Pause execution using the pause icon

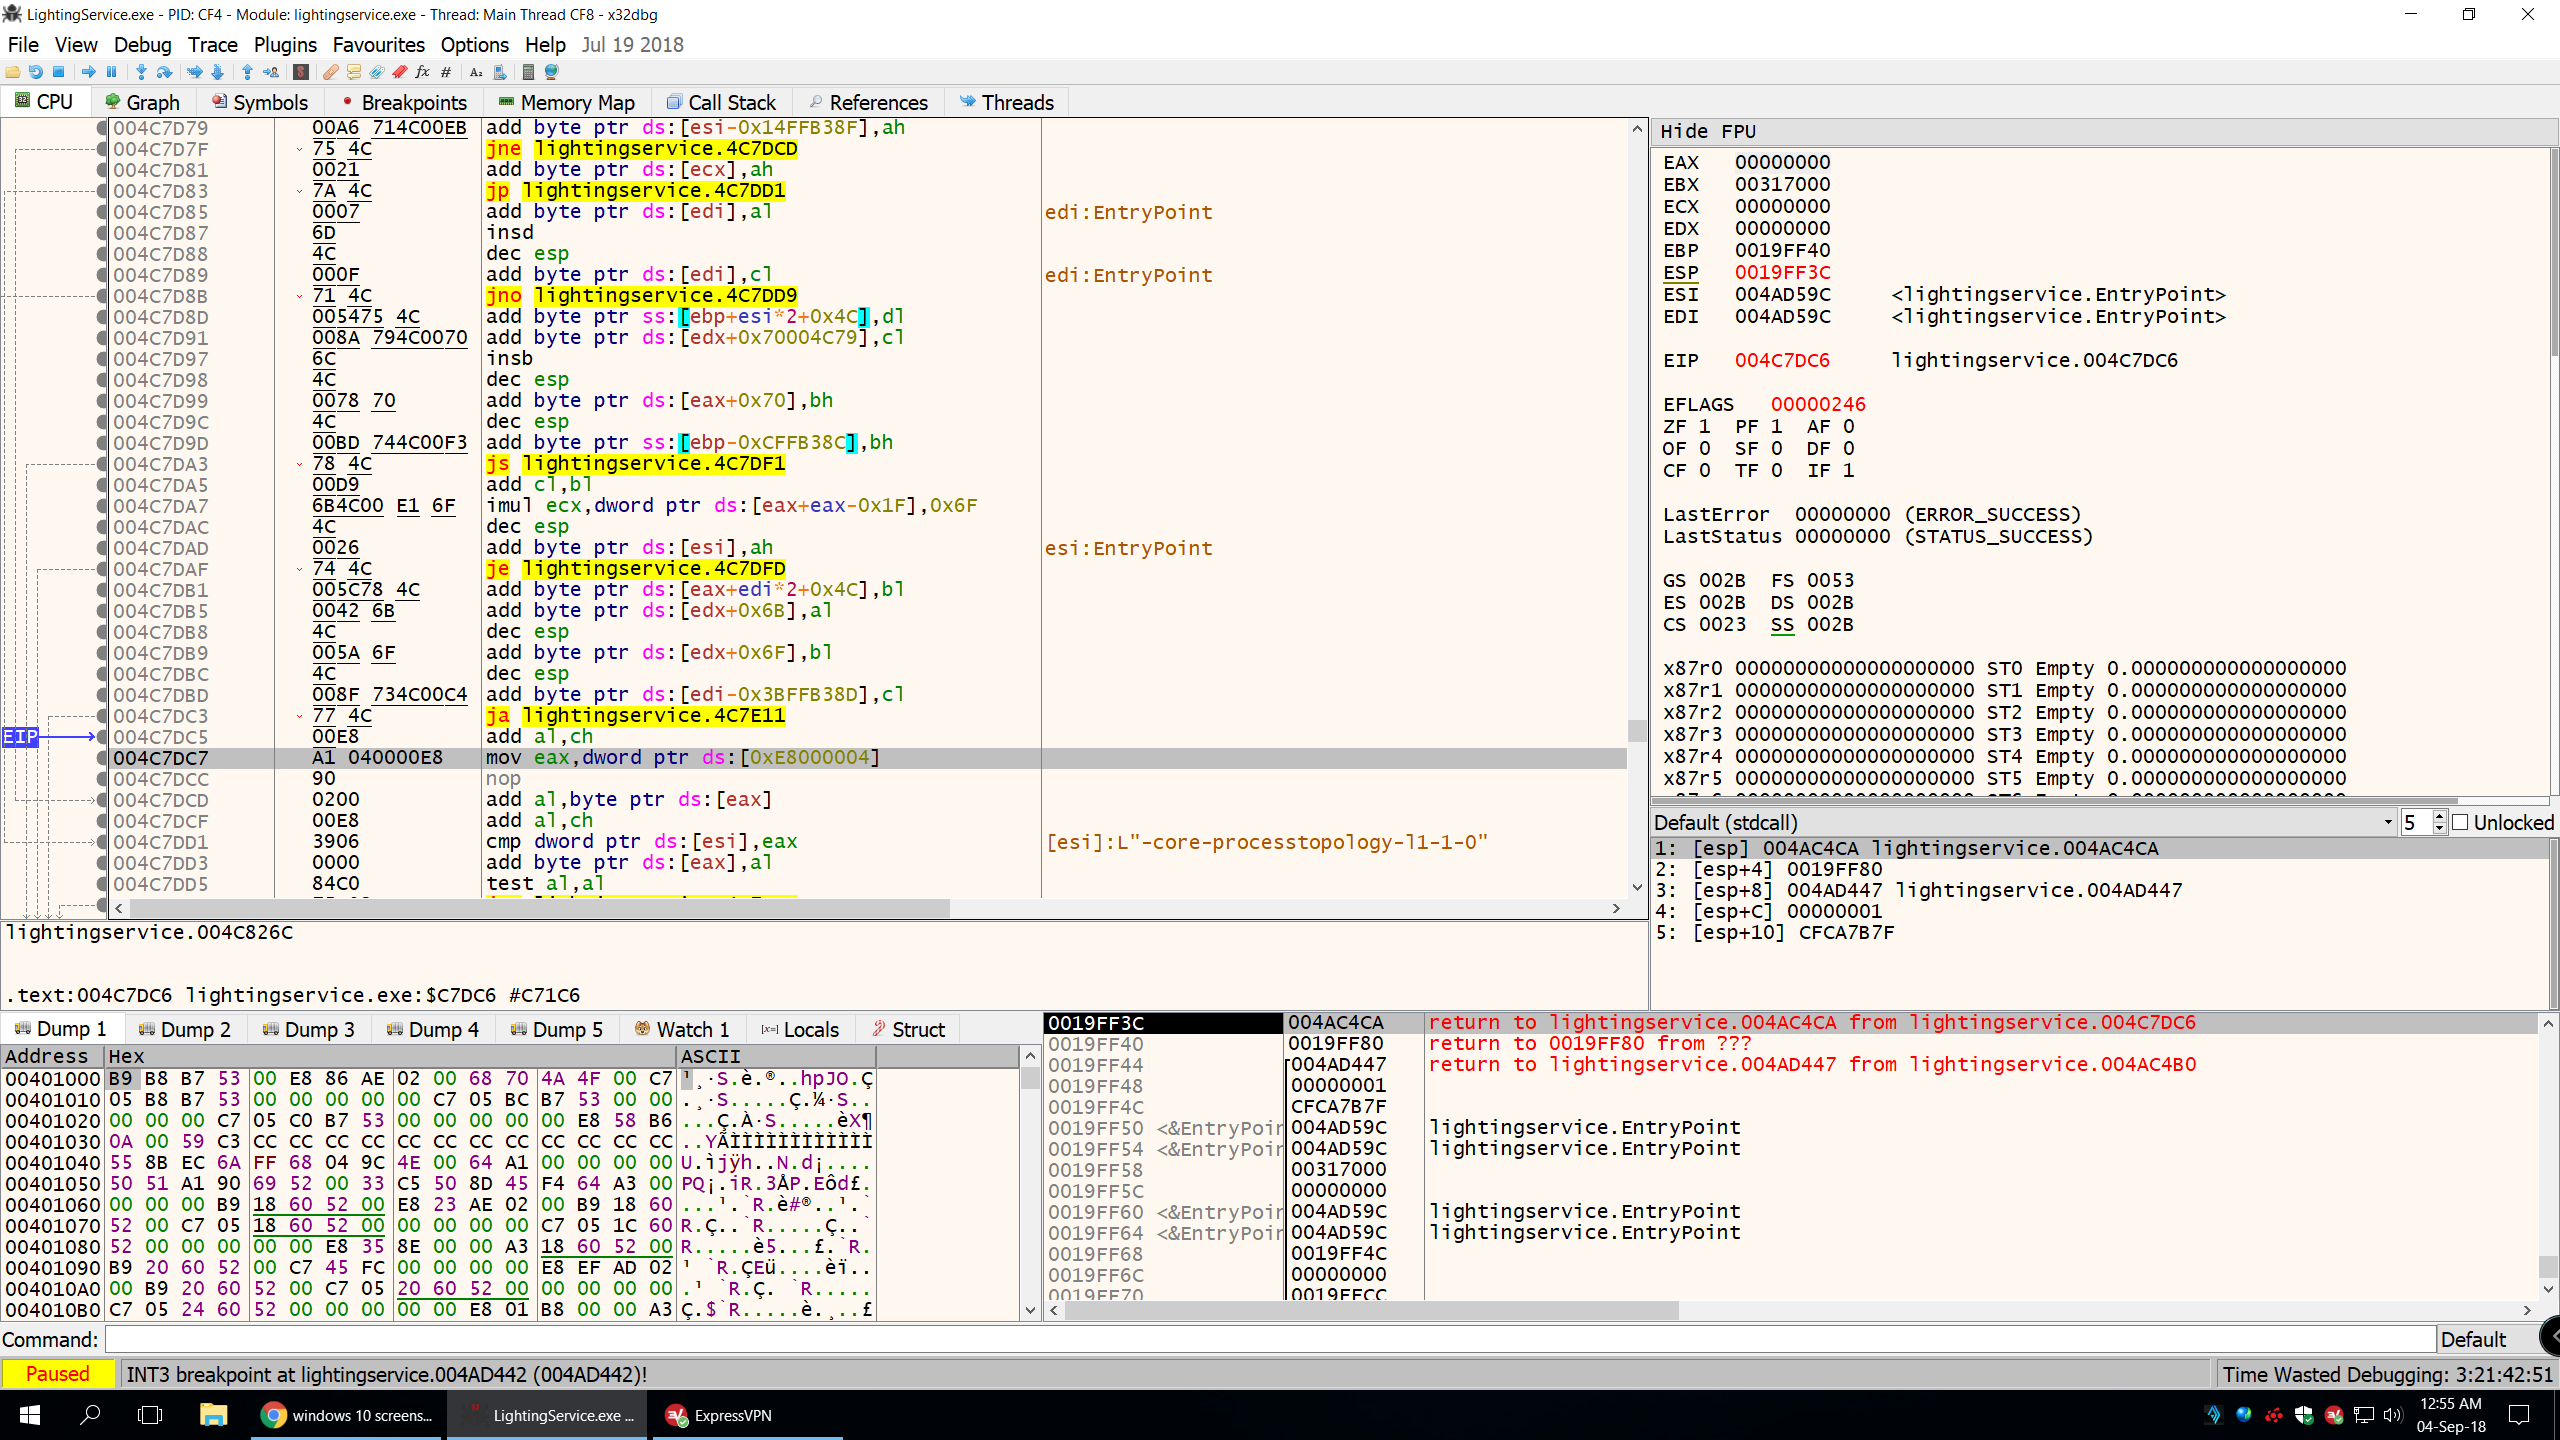(111, 71)
